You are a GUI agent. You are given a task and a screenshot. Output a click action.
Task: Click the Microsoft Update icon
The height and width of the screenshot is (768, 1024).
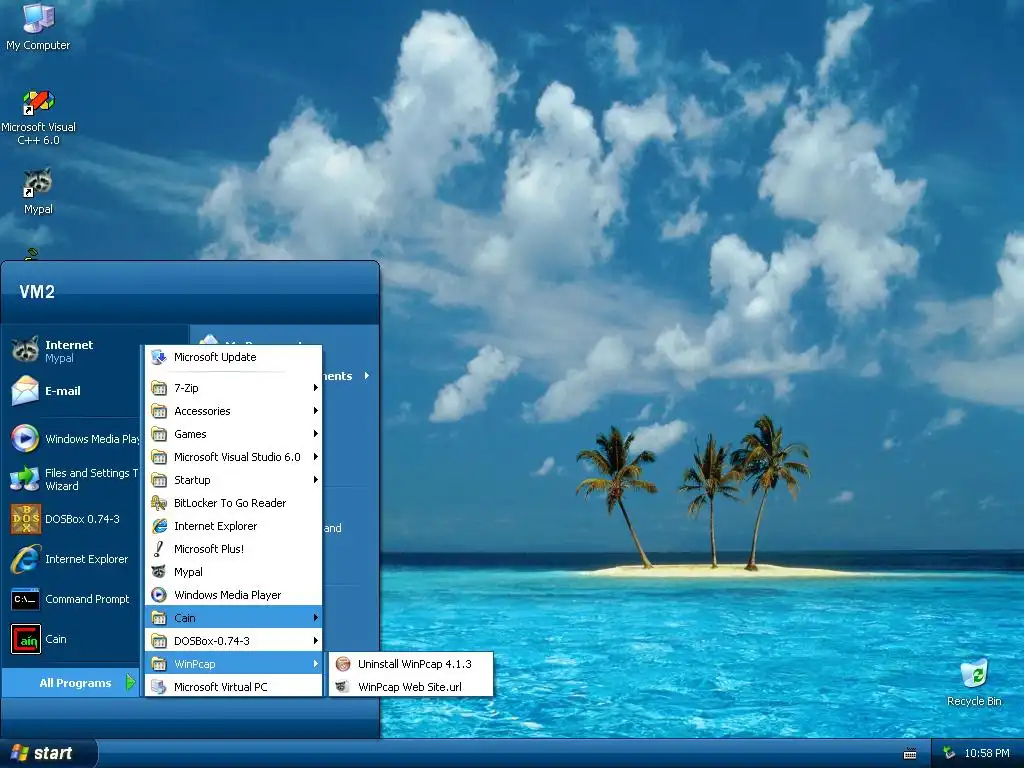[159, 357]
